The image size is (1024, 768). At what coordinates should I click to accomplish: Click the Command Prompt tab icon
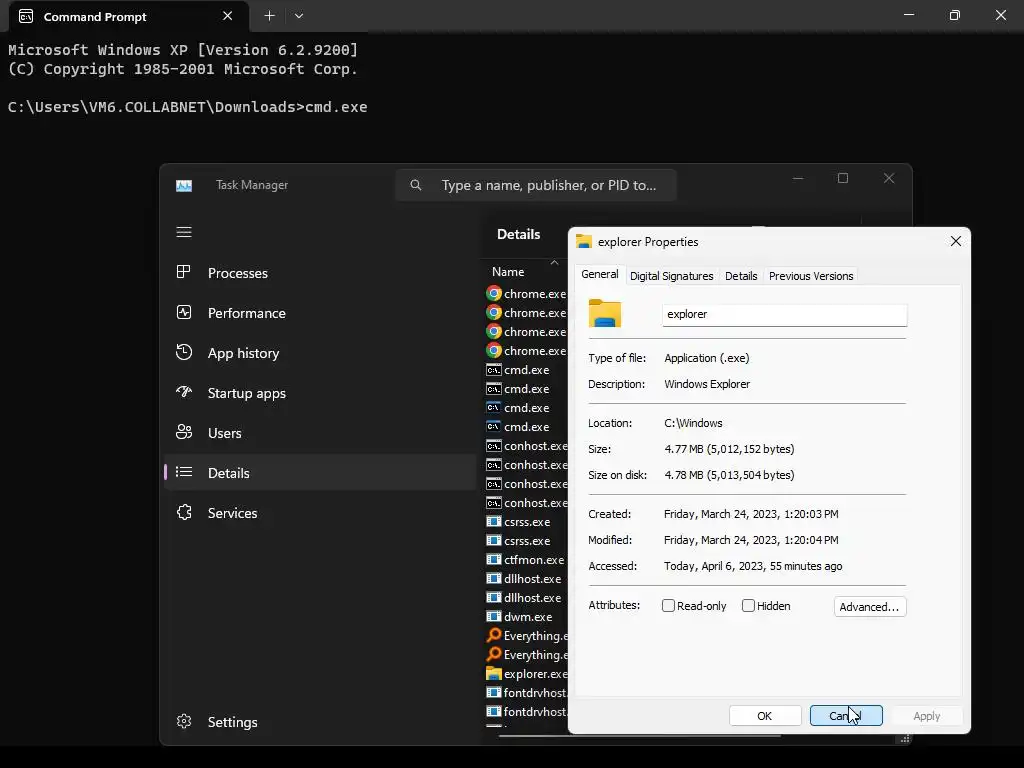(25, 16)
